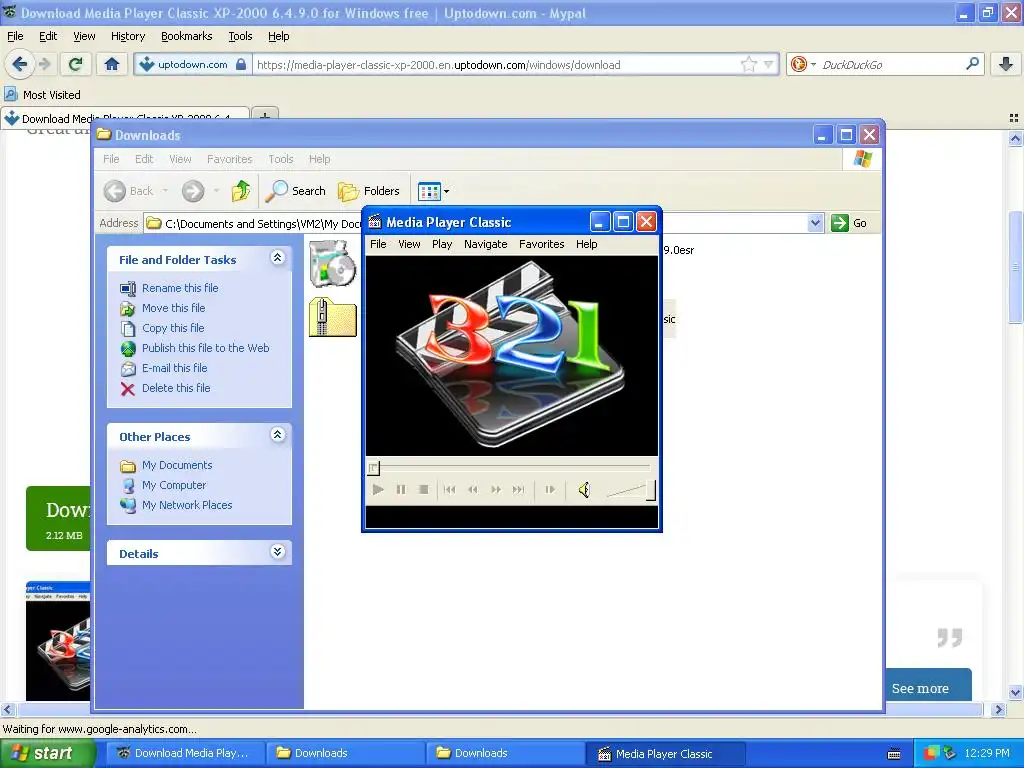The height and width of the screenshot is (768, 1024).
Task: Switch to Media Player Classic taskbar button
Action: [x=664, y=754]
